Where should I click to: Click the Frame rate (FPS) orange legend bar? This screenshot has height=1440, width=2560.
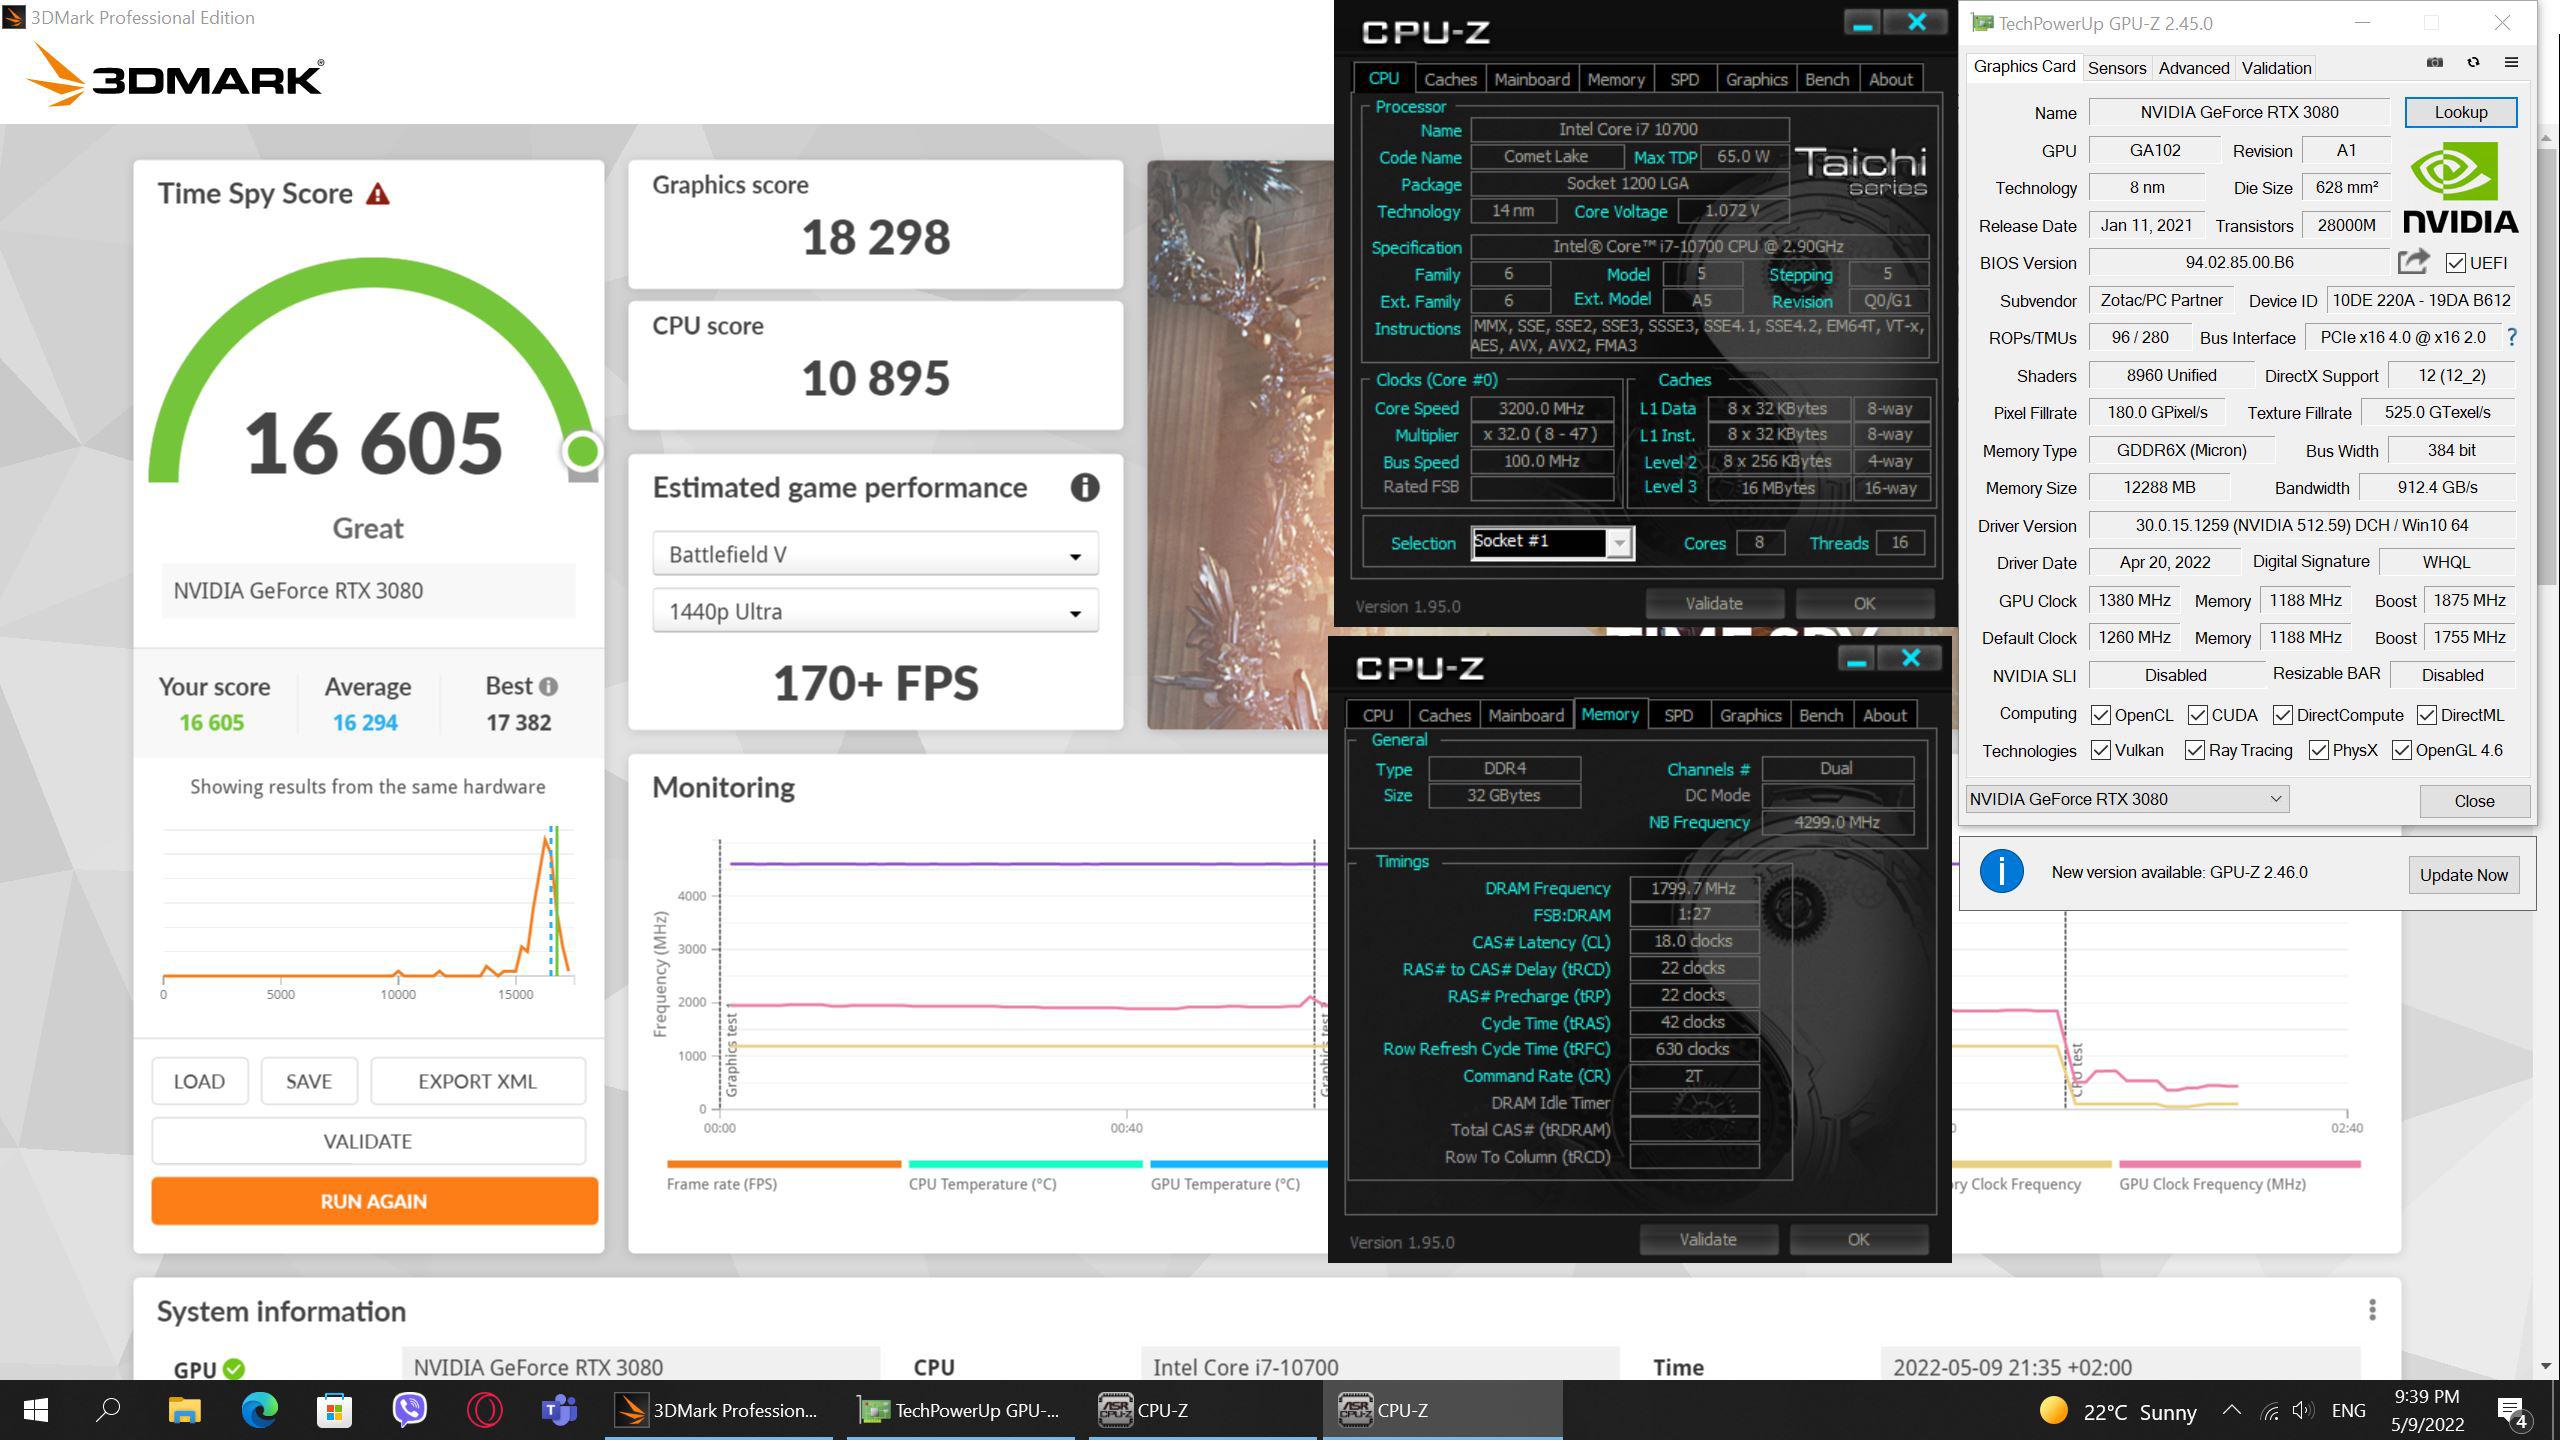coord(783,1164)
